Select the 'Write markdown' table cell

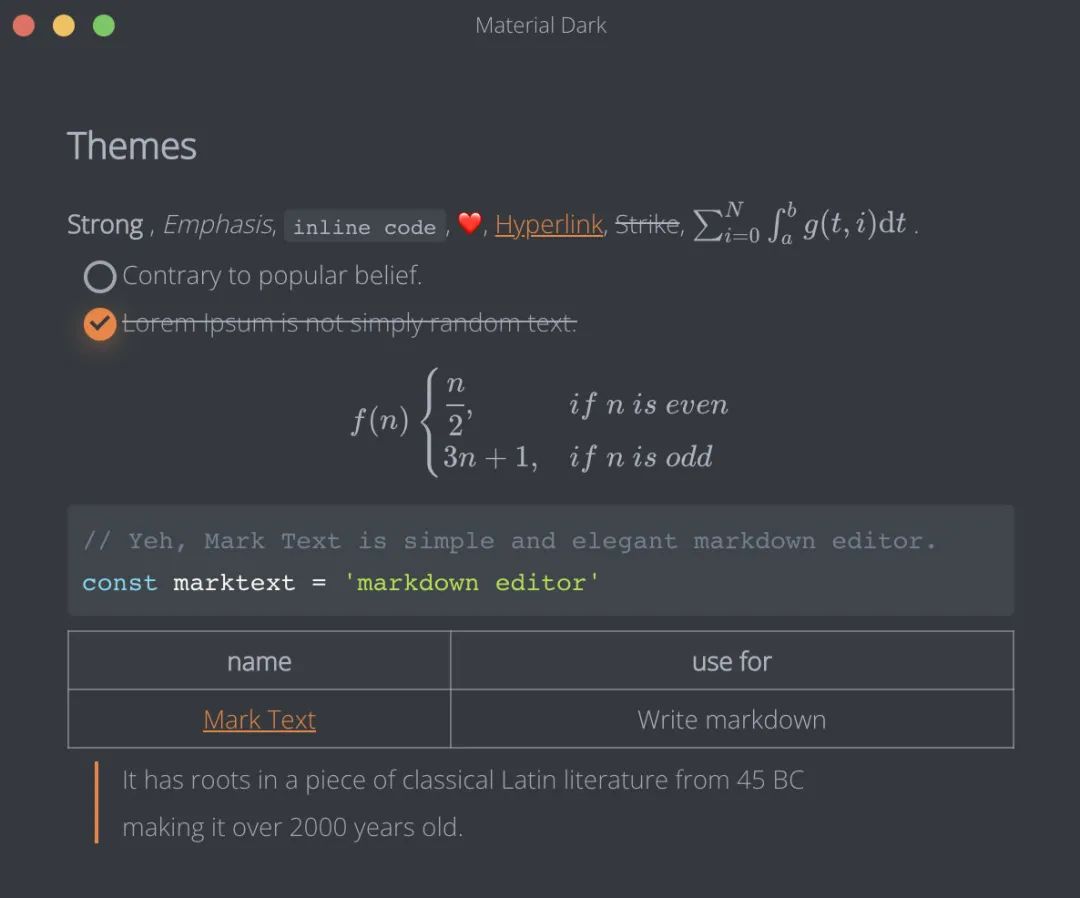[731, 720]
